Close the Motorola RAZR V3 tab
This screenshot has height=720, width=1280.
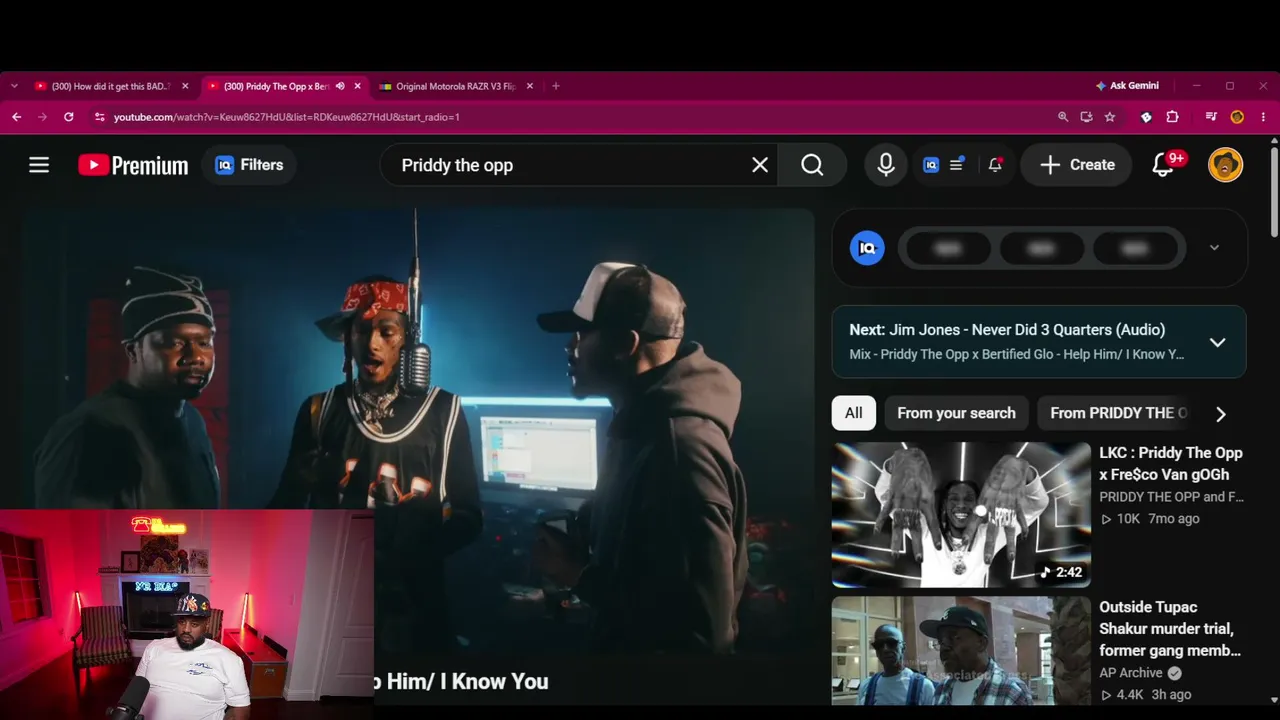[529, 86]
